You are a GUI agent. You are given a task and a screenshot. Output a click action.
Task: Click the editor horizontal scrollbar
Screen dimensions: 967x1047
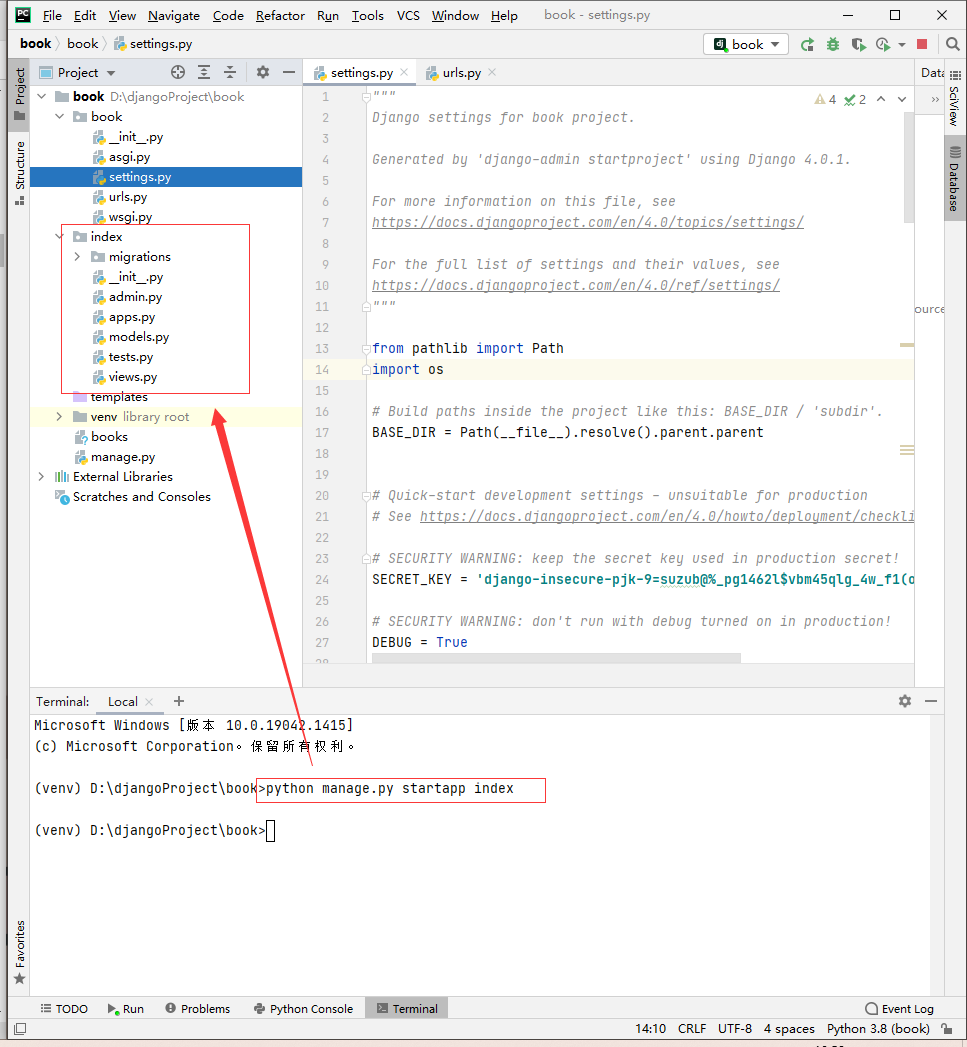pos(556,658)
